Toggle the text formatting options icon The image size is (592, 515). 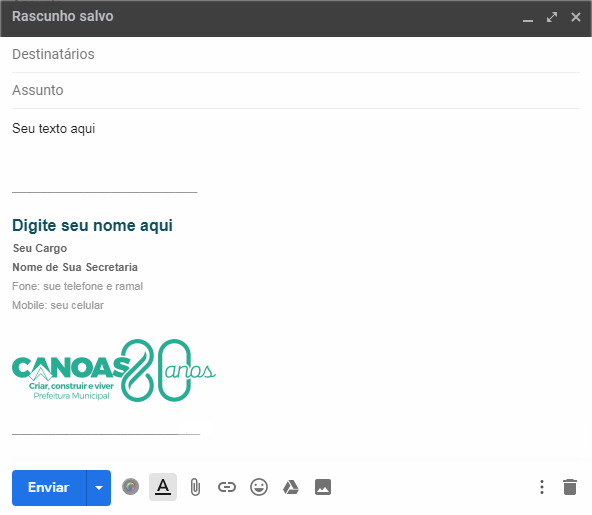tap(163, 487)
